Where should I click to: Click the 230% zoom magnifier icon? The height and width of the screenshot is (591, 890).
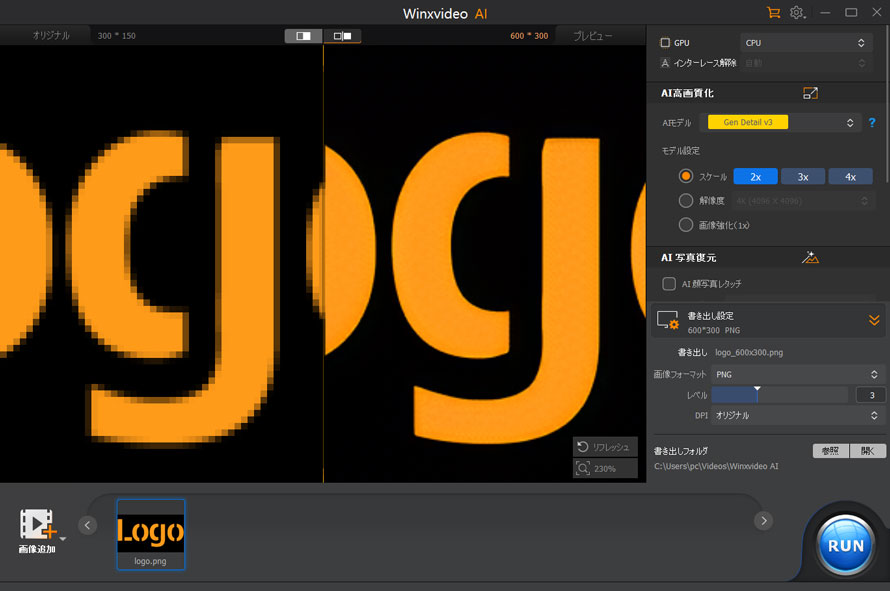(x=583, y=468)
